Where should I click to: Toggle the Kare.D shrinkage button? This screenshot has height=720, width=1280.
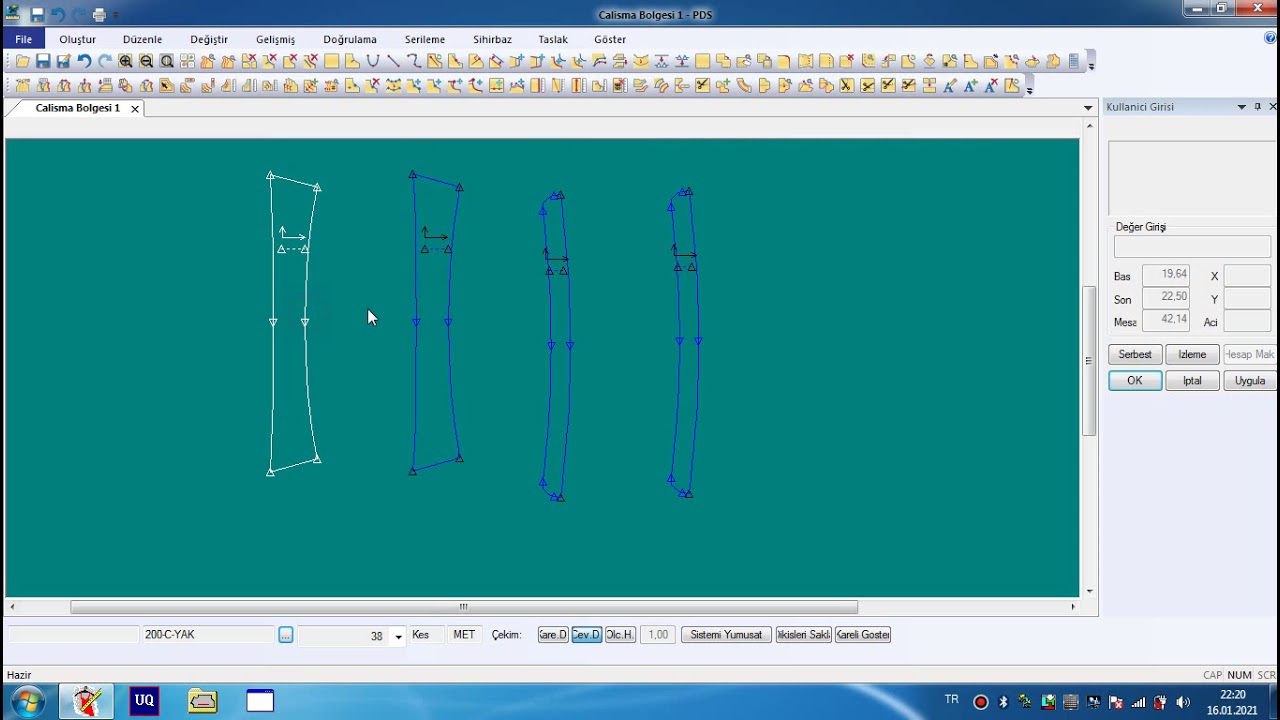[x=553, y=635]
